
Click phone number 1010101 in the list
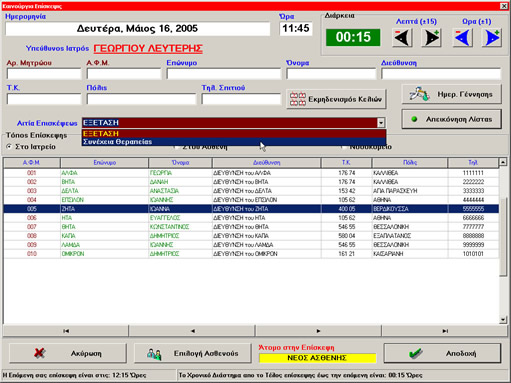[x=473, y=254]
